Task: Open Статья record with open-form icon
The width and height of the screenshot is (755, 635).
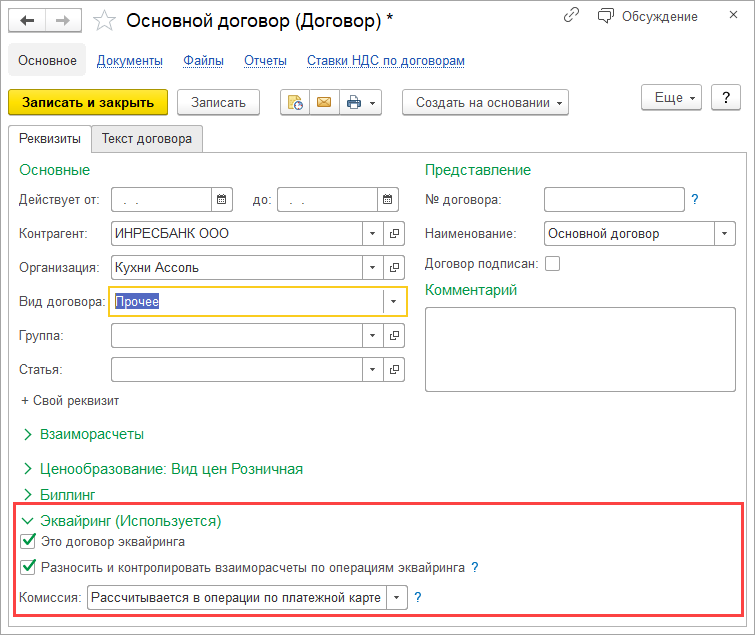Action: pos(394,370)
